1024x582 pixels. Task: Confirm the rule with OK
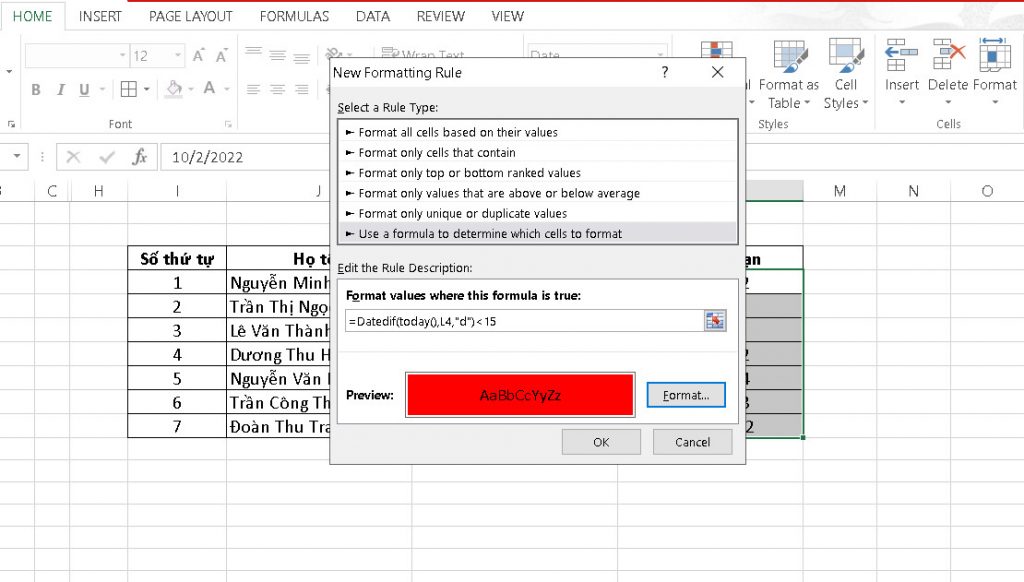click(x=601, y=441)
